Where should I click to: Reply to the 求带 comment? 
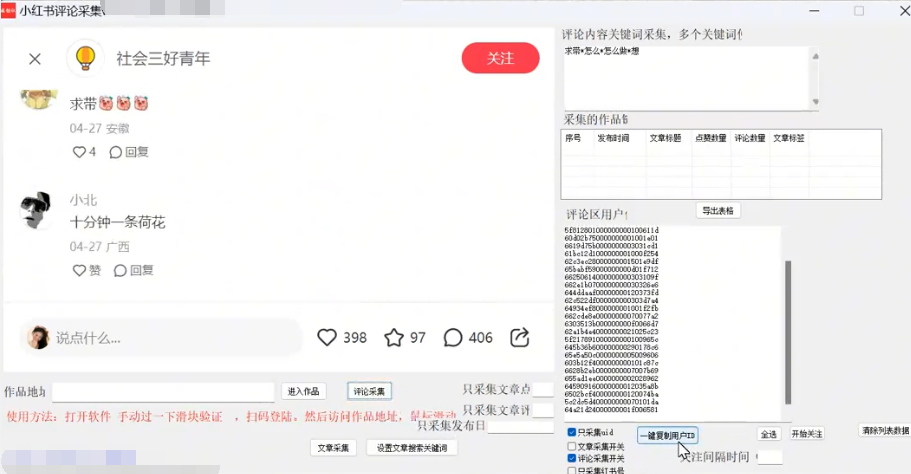tap(129, 152)
